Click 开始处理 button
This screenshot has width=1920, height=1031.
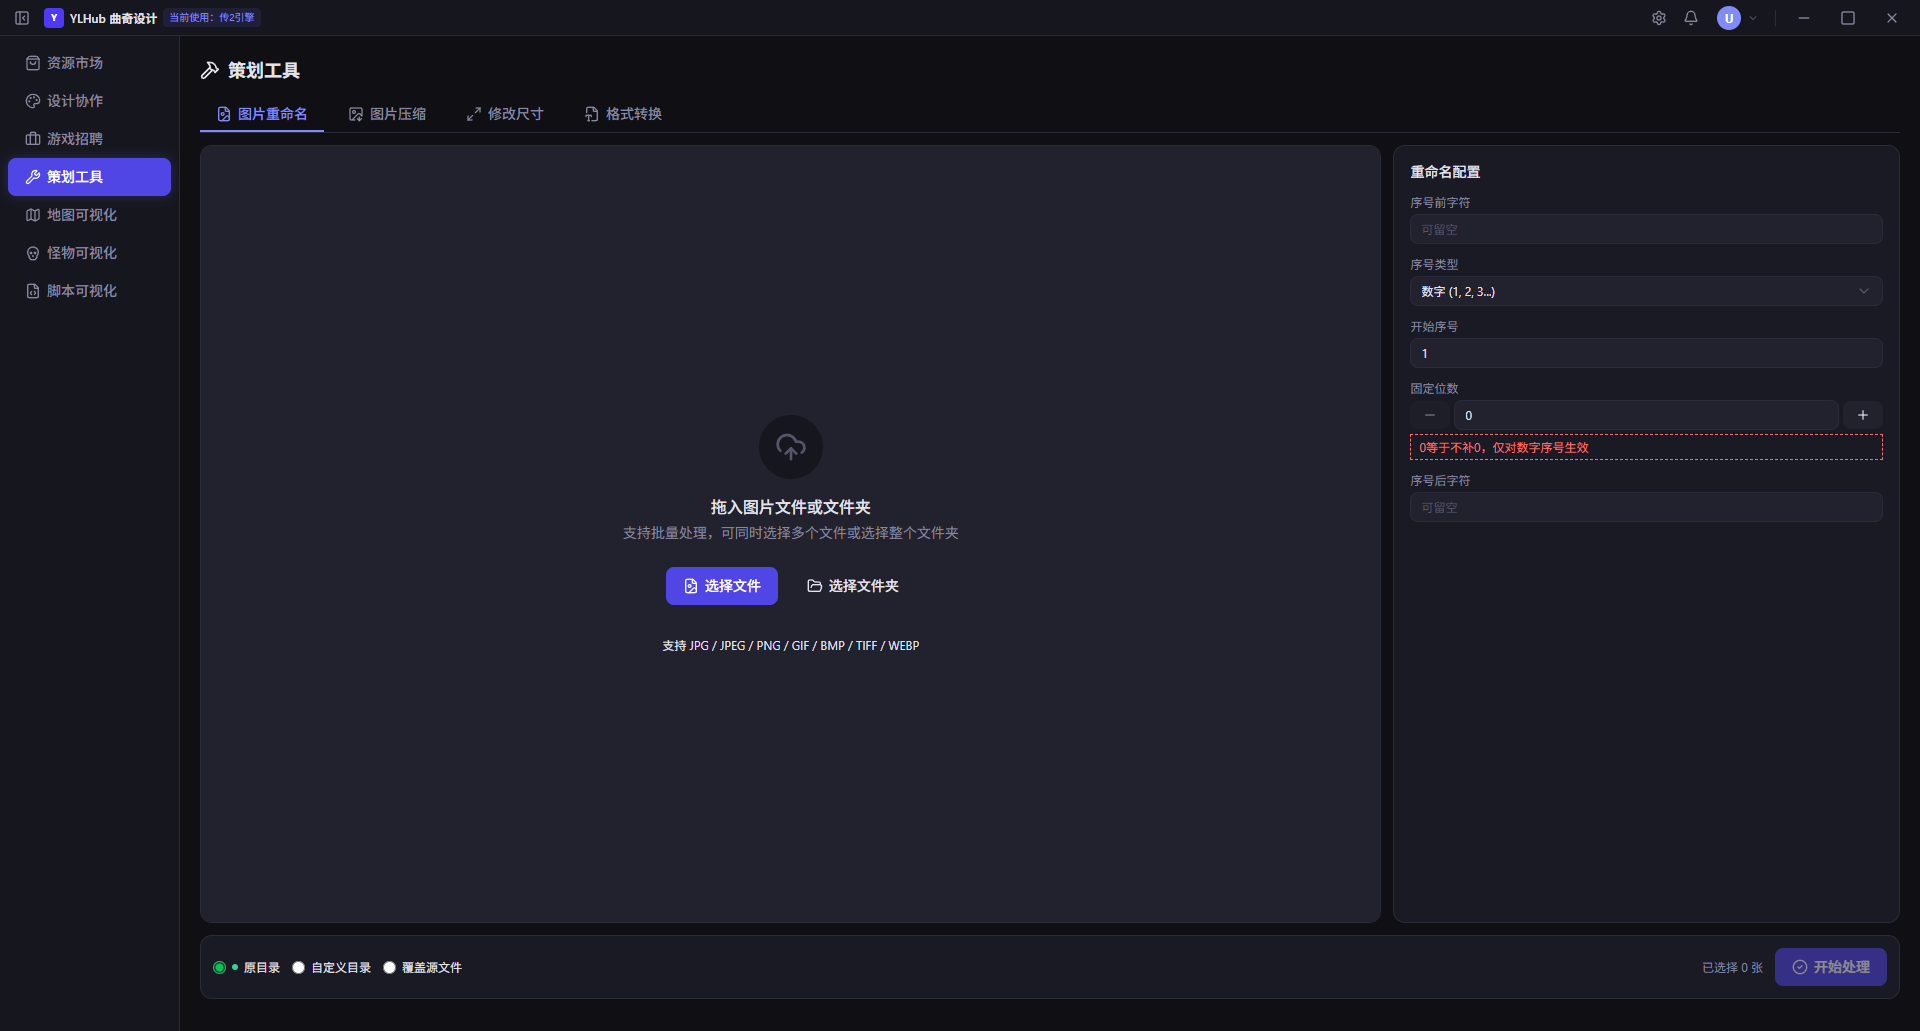pos(1831,967)
